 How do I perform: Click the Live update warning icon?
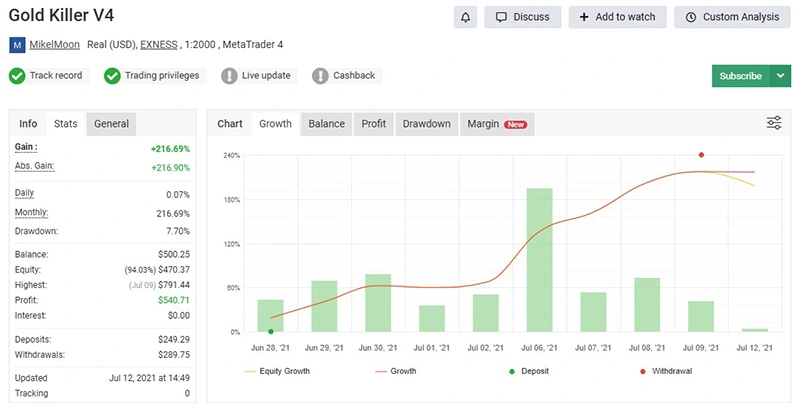(x=229, y=76)
